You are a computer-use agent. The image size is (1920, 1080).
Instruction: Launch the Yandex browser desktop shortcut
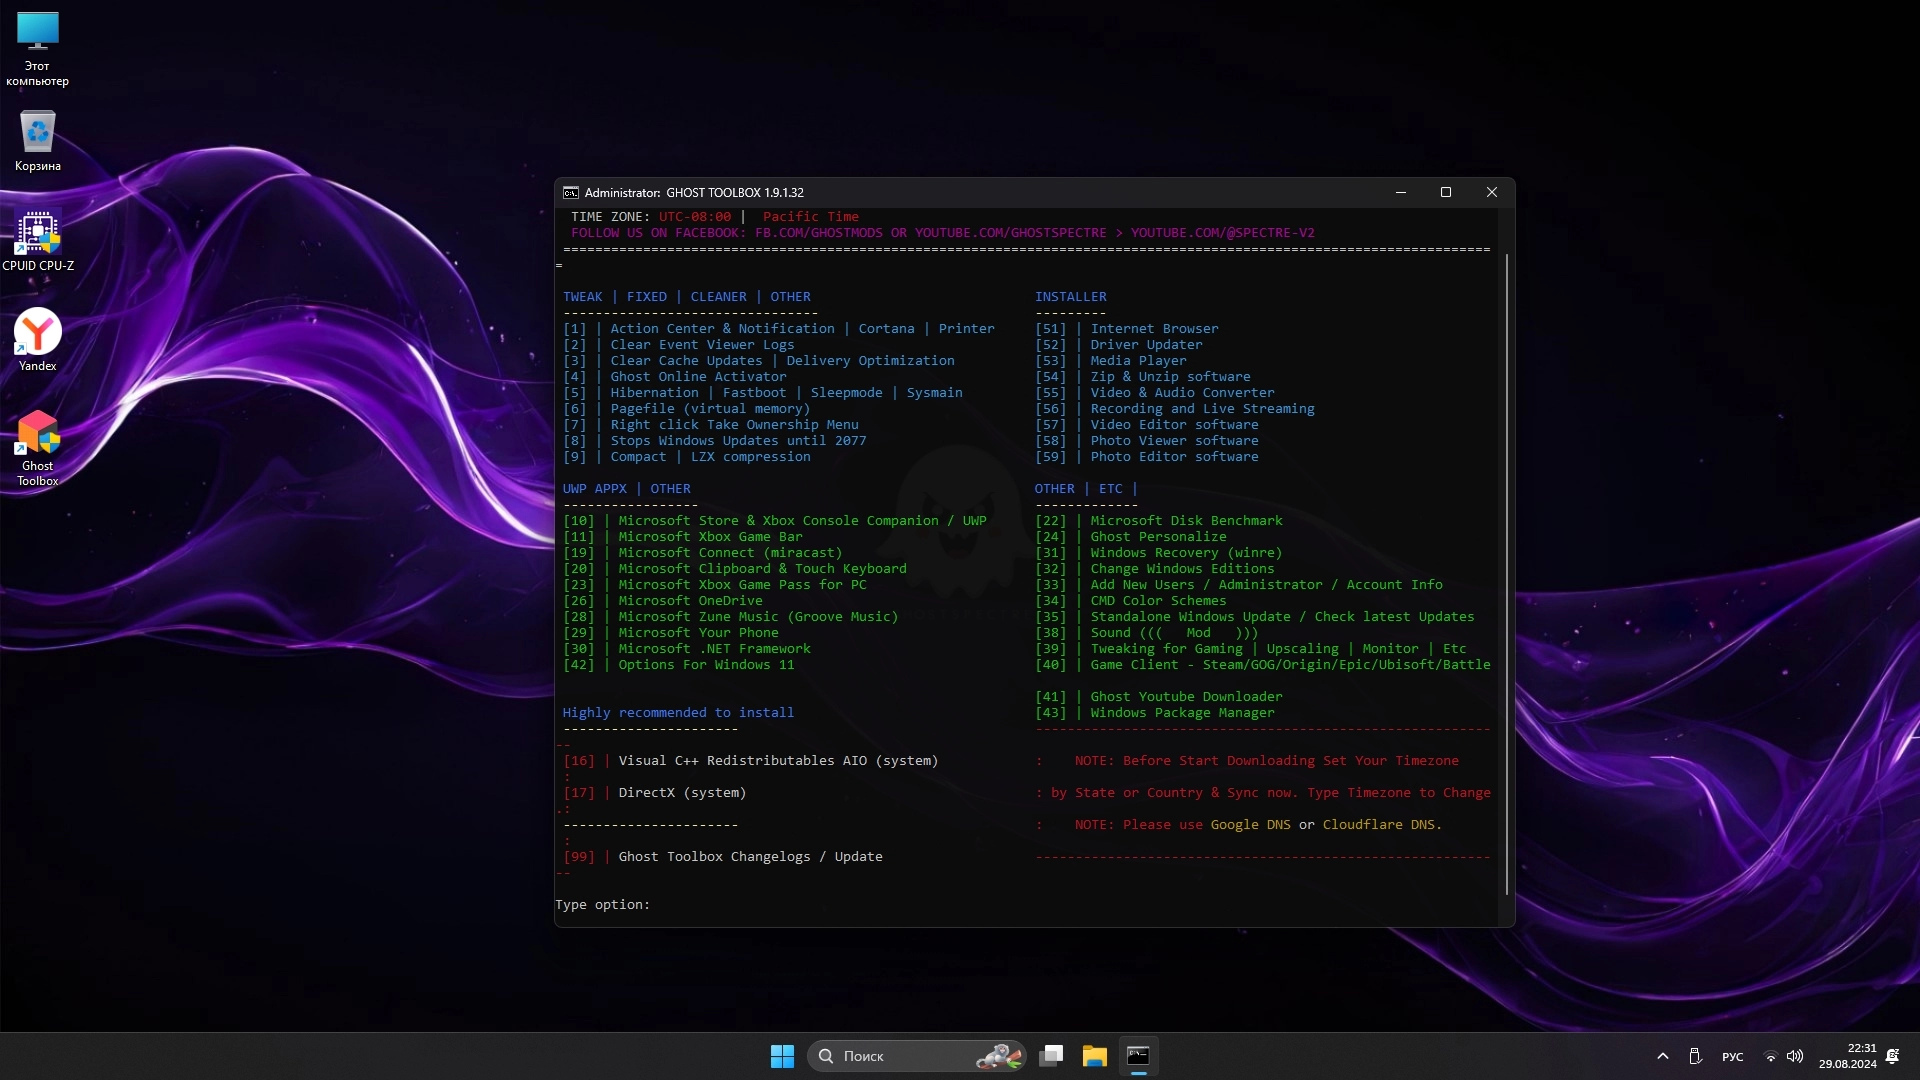click(x=38, y=340)
